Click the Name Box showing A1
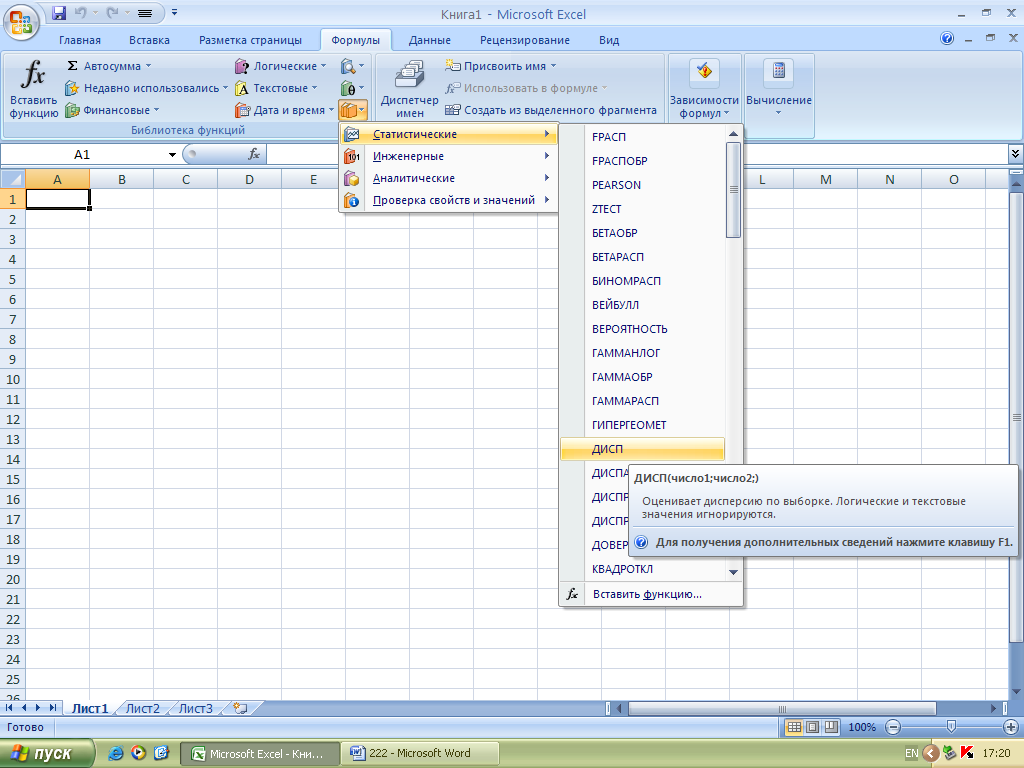This screenshot has height=768, width=1024. (x=82, y=155)
